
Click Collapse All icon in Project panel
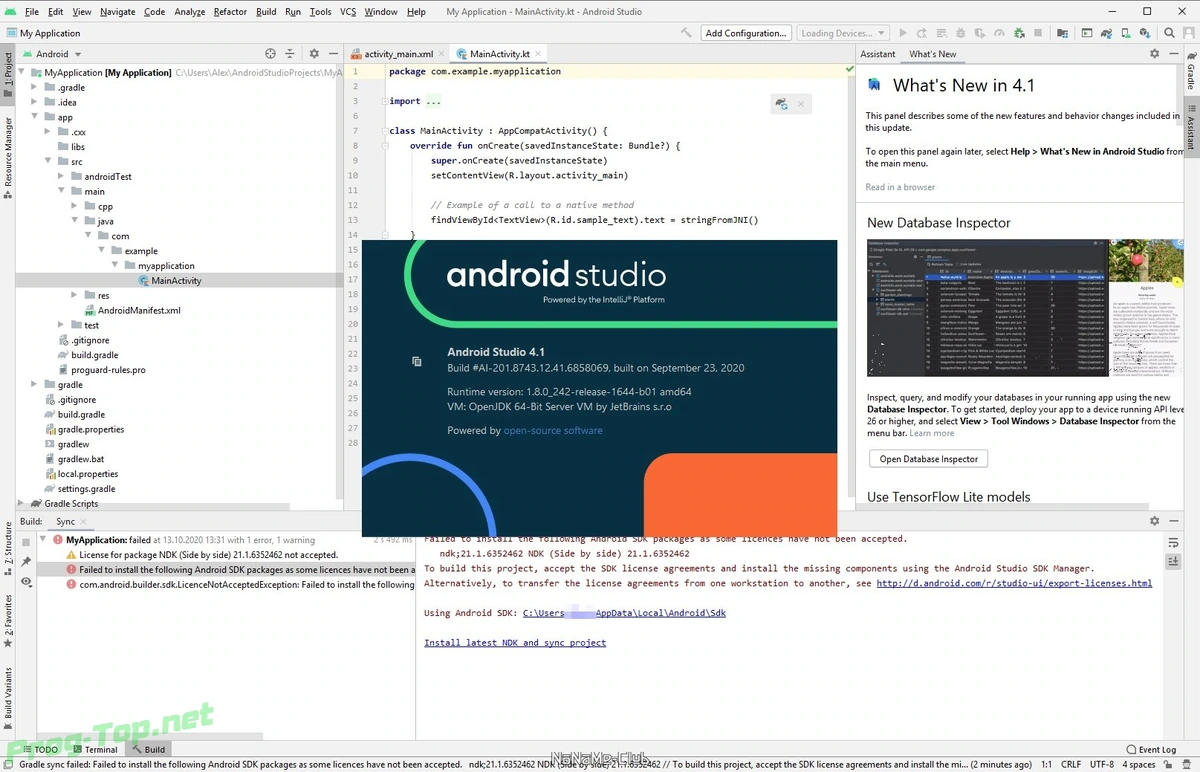[x=290, y=53]
